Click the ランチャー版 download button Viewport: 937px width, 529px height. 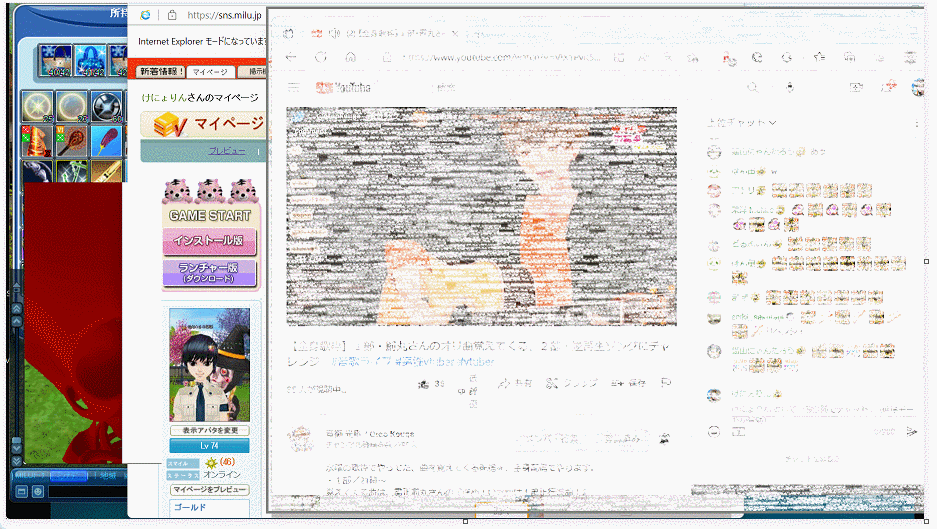point(209,272)
